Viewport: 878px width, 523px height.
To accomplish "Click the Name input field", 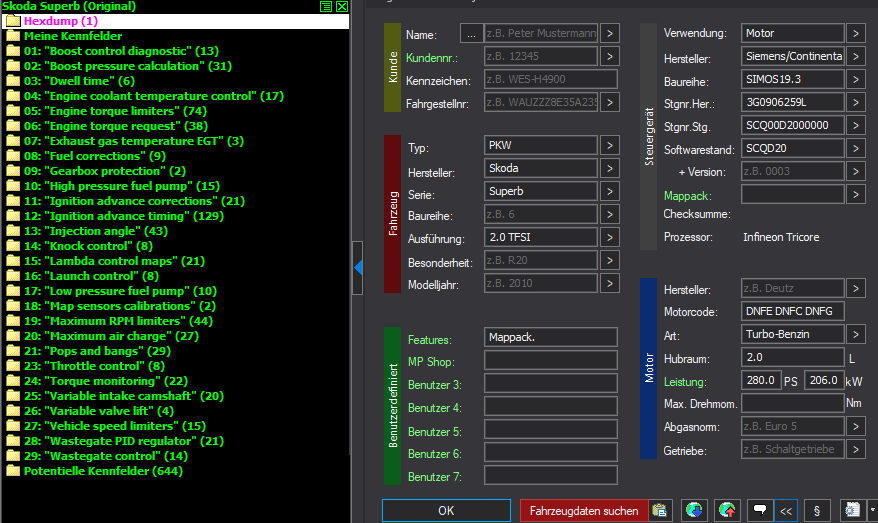I will point(541,34).
